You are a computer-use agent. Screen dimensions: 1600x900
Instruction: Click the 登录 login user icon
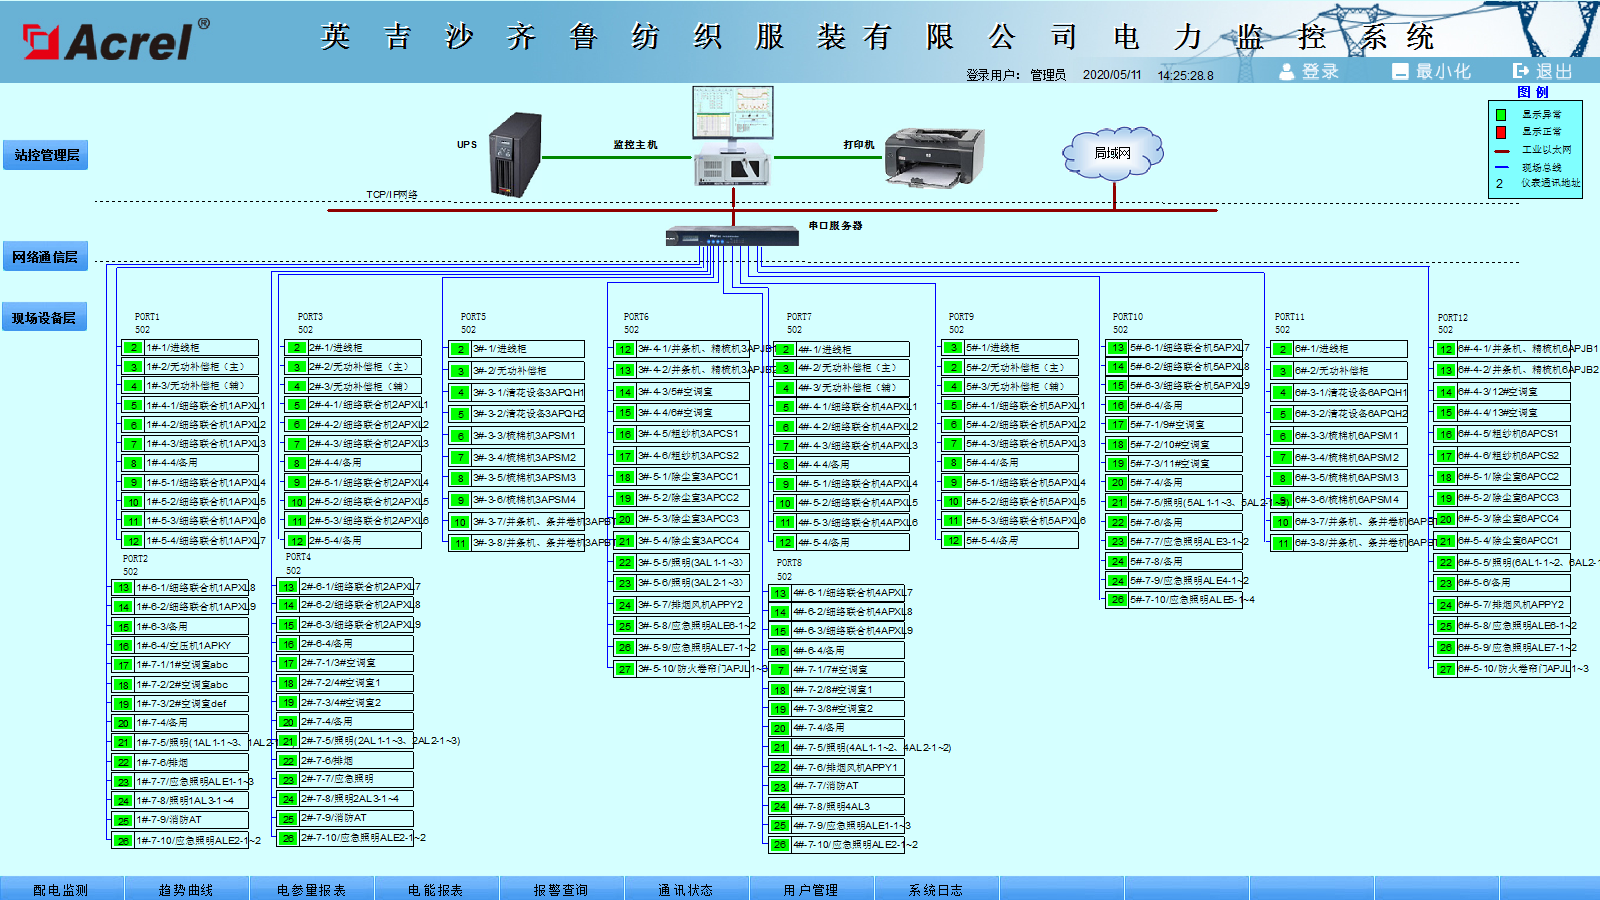point(1287,71)
